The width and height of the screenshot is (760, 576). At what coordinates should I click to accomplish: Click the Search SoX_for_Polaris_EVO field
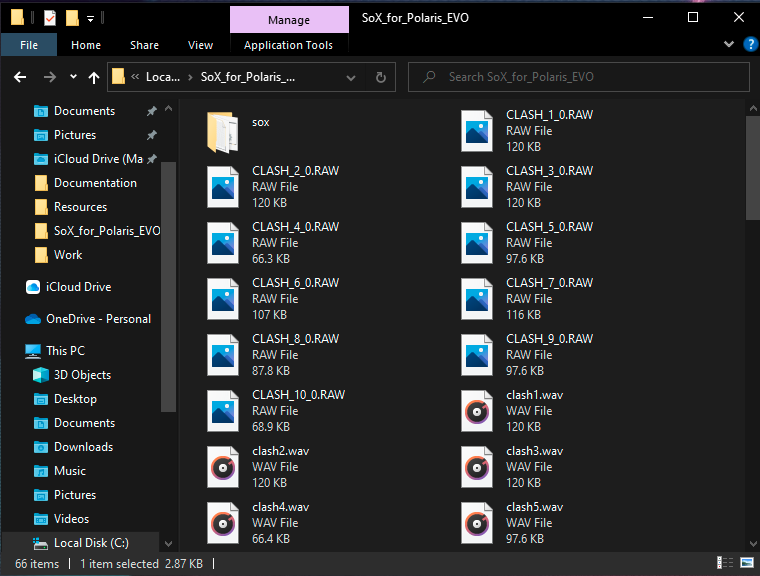pyautogui.click(x=590, y=77)
